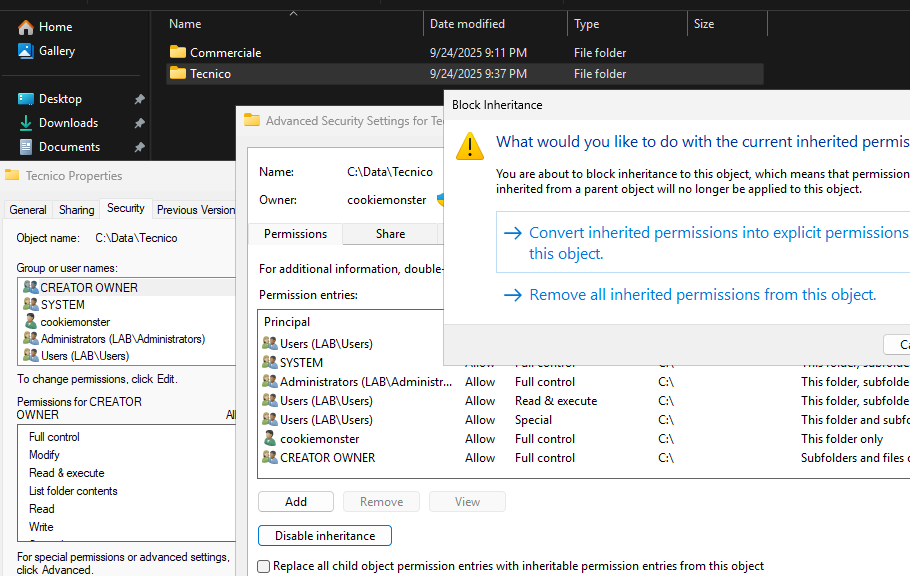
Task: Choose Remove all inherited permissions option
Action: click(x=702, y=295)
